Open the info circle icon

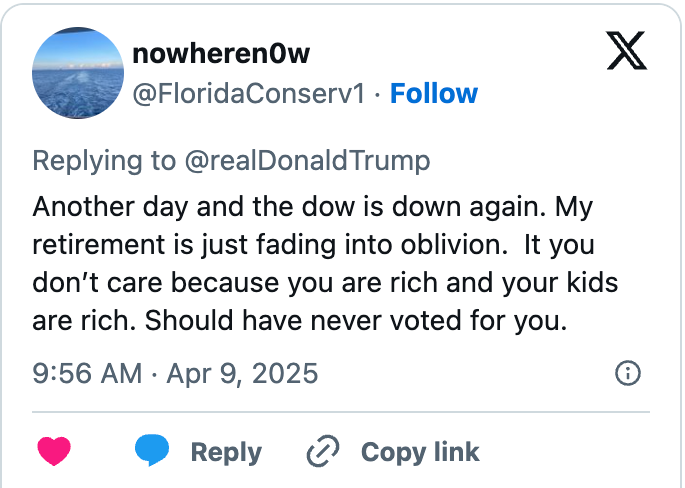(x=627, y=374)
